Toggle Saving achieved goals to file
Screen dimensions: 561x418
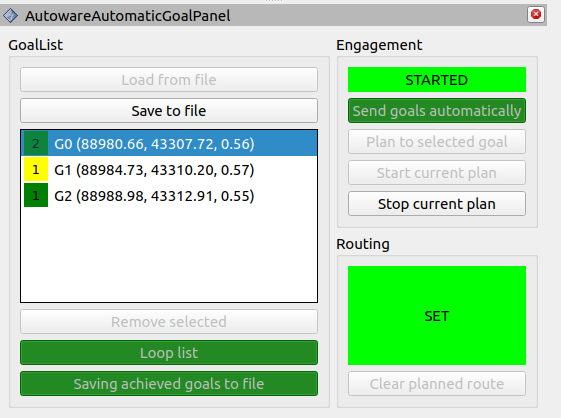click(x=169, y=384)
